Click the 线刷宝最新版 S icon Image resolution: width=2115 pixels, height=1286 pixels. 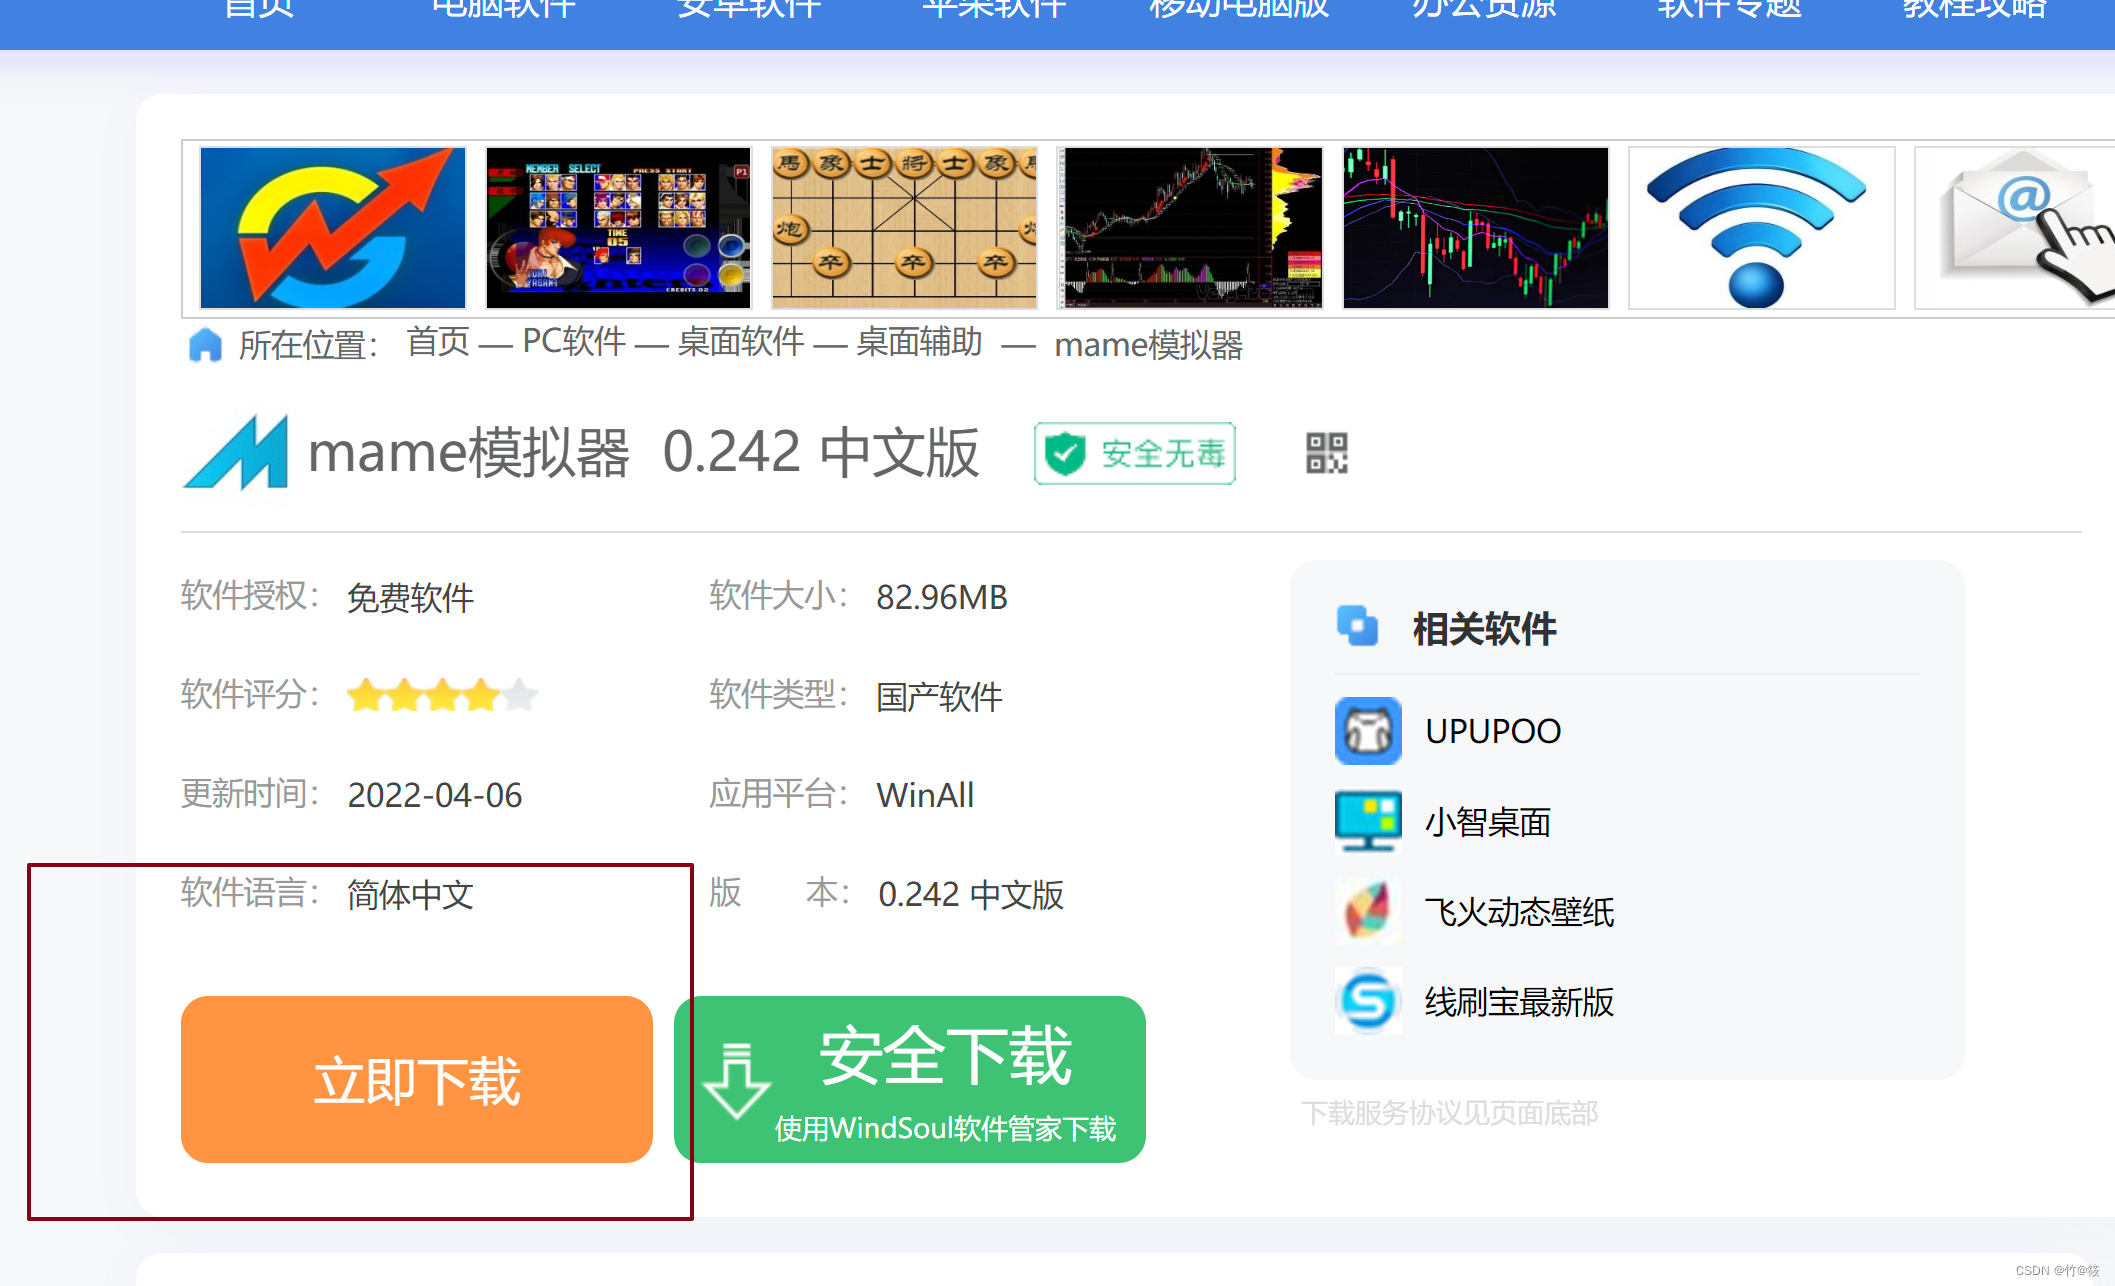pyautogui.click(x=1367, y=1001)
